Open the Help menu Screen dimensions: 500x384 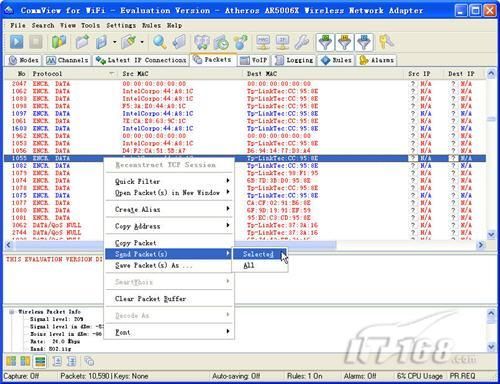tap(174, 25)
